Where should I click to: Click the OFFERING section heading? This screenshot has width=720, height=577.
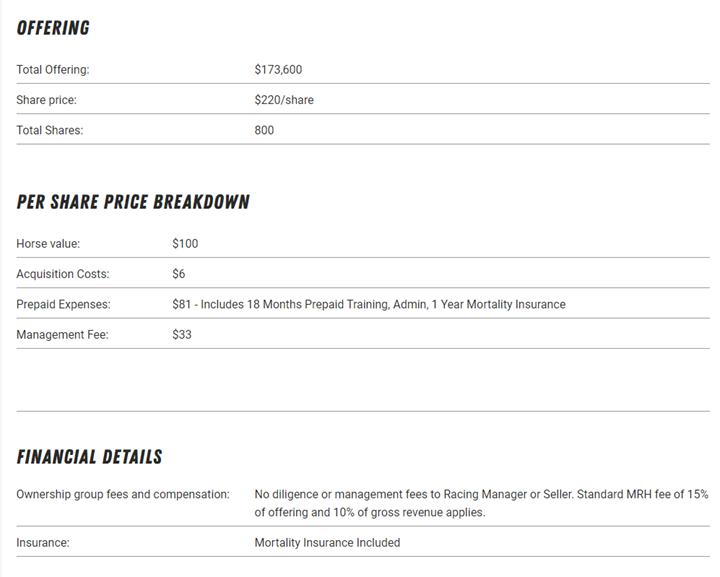pos(53,28)
